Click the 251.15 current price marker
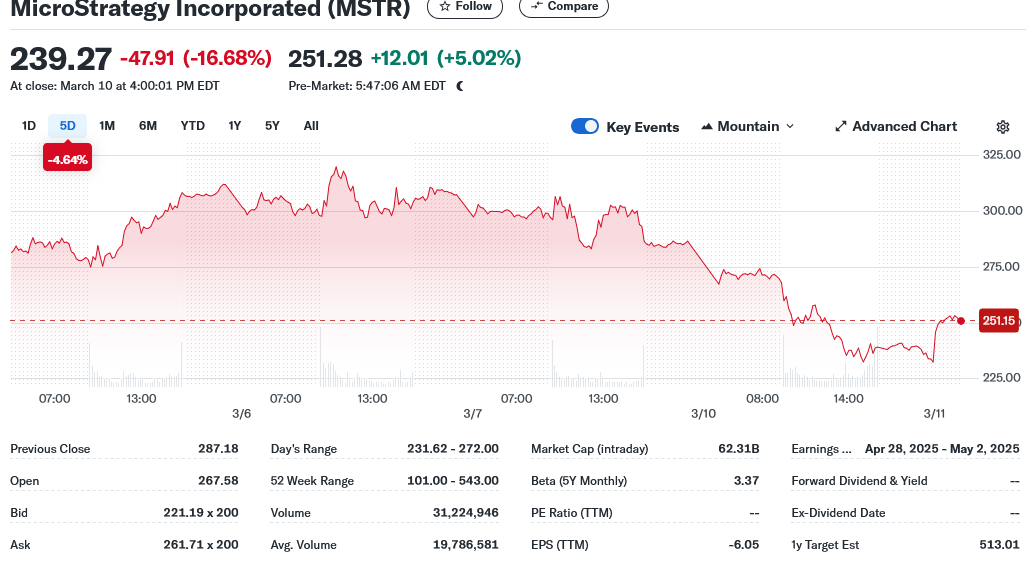Image resolution: width=1032 pixels, height=566 pixels. [998, 321]
